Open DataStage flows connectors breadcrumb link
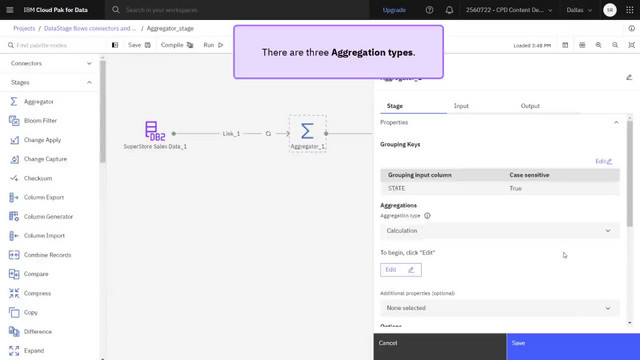 90,28
